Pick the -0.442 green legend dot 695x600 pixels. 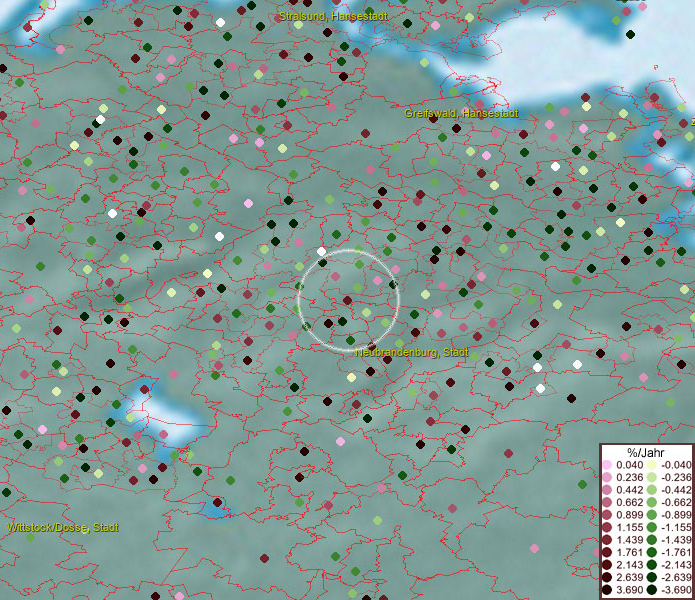(x=652, y=490)
